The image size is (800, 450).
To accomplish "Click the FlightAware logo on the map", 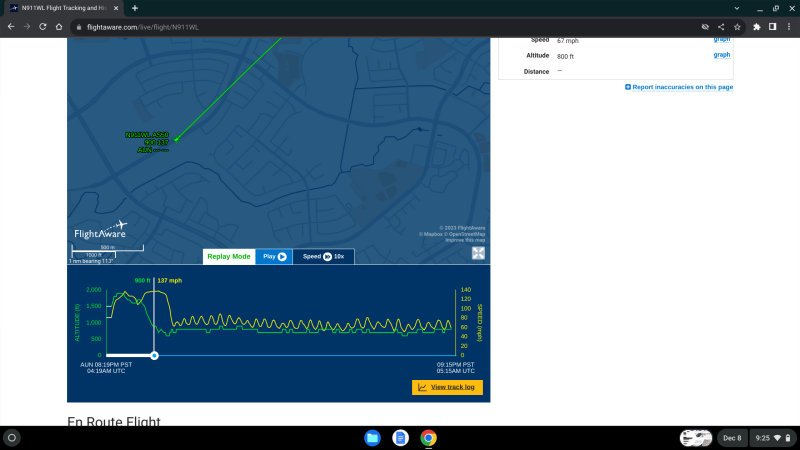I will [101, 231].
